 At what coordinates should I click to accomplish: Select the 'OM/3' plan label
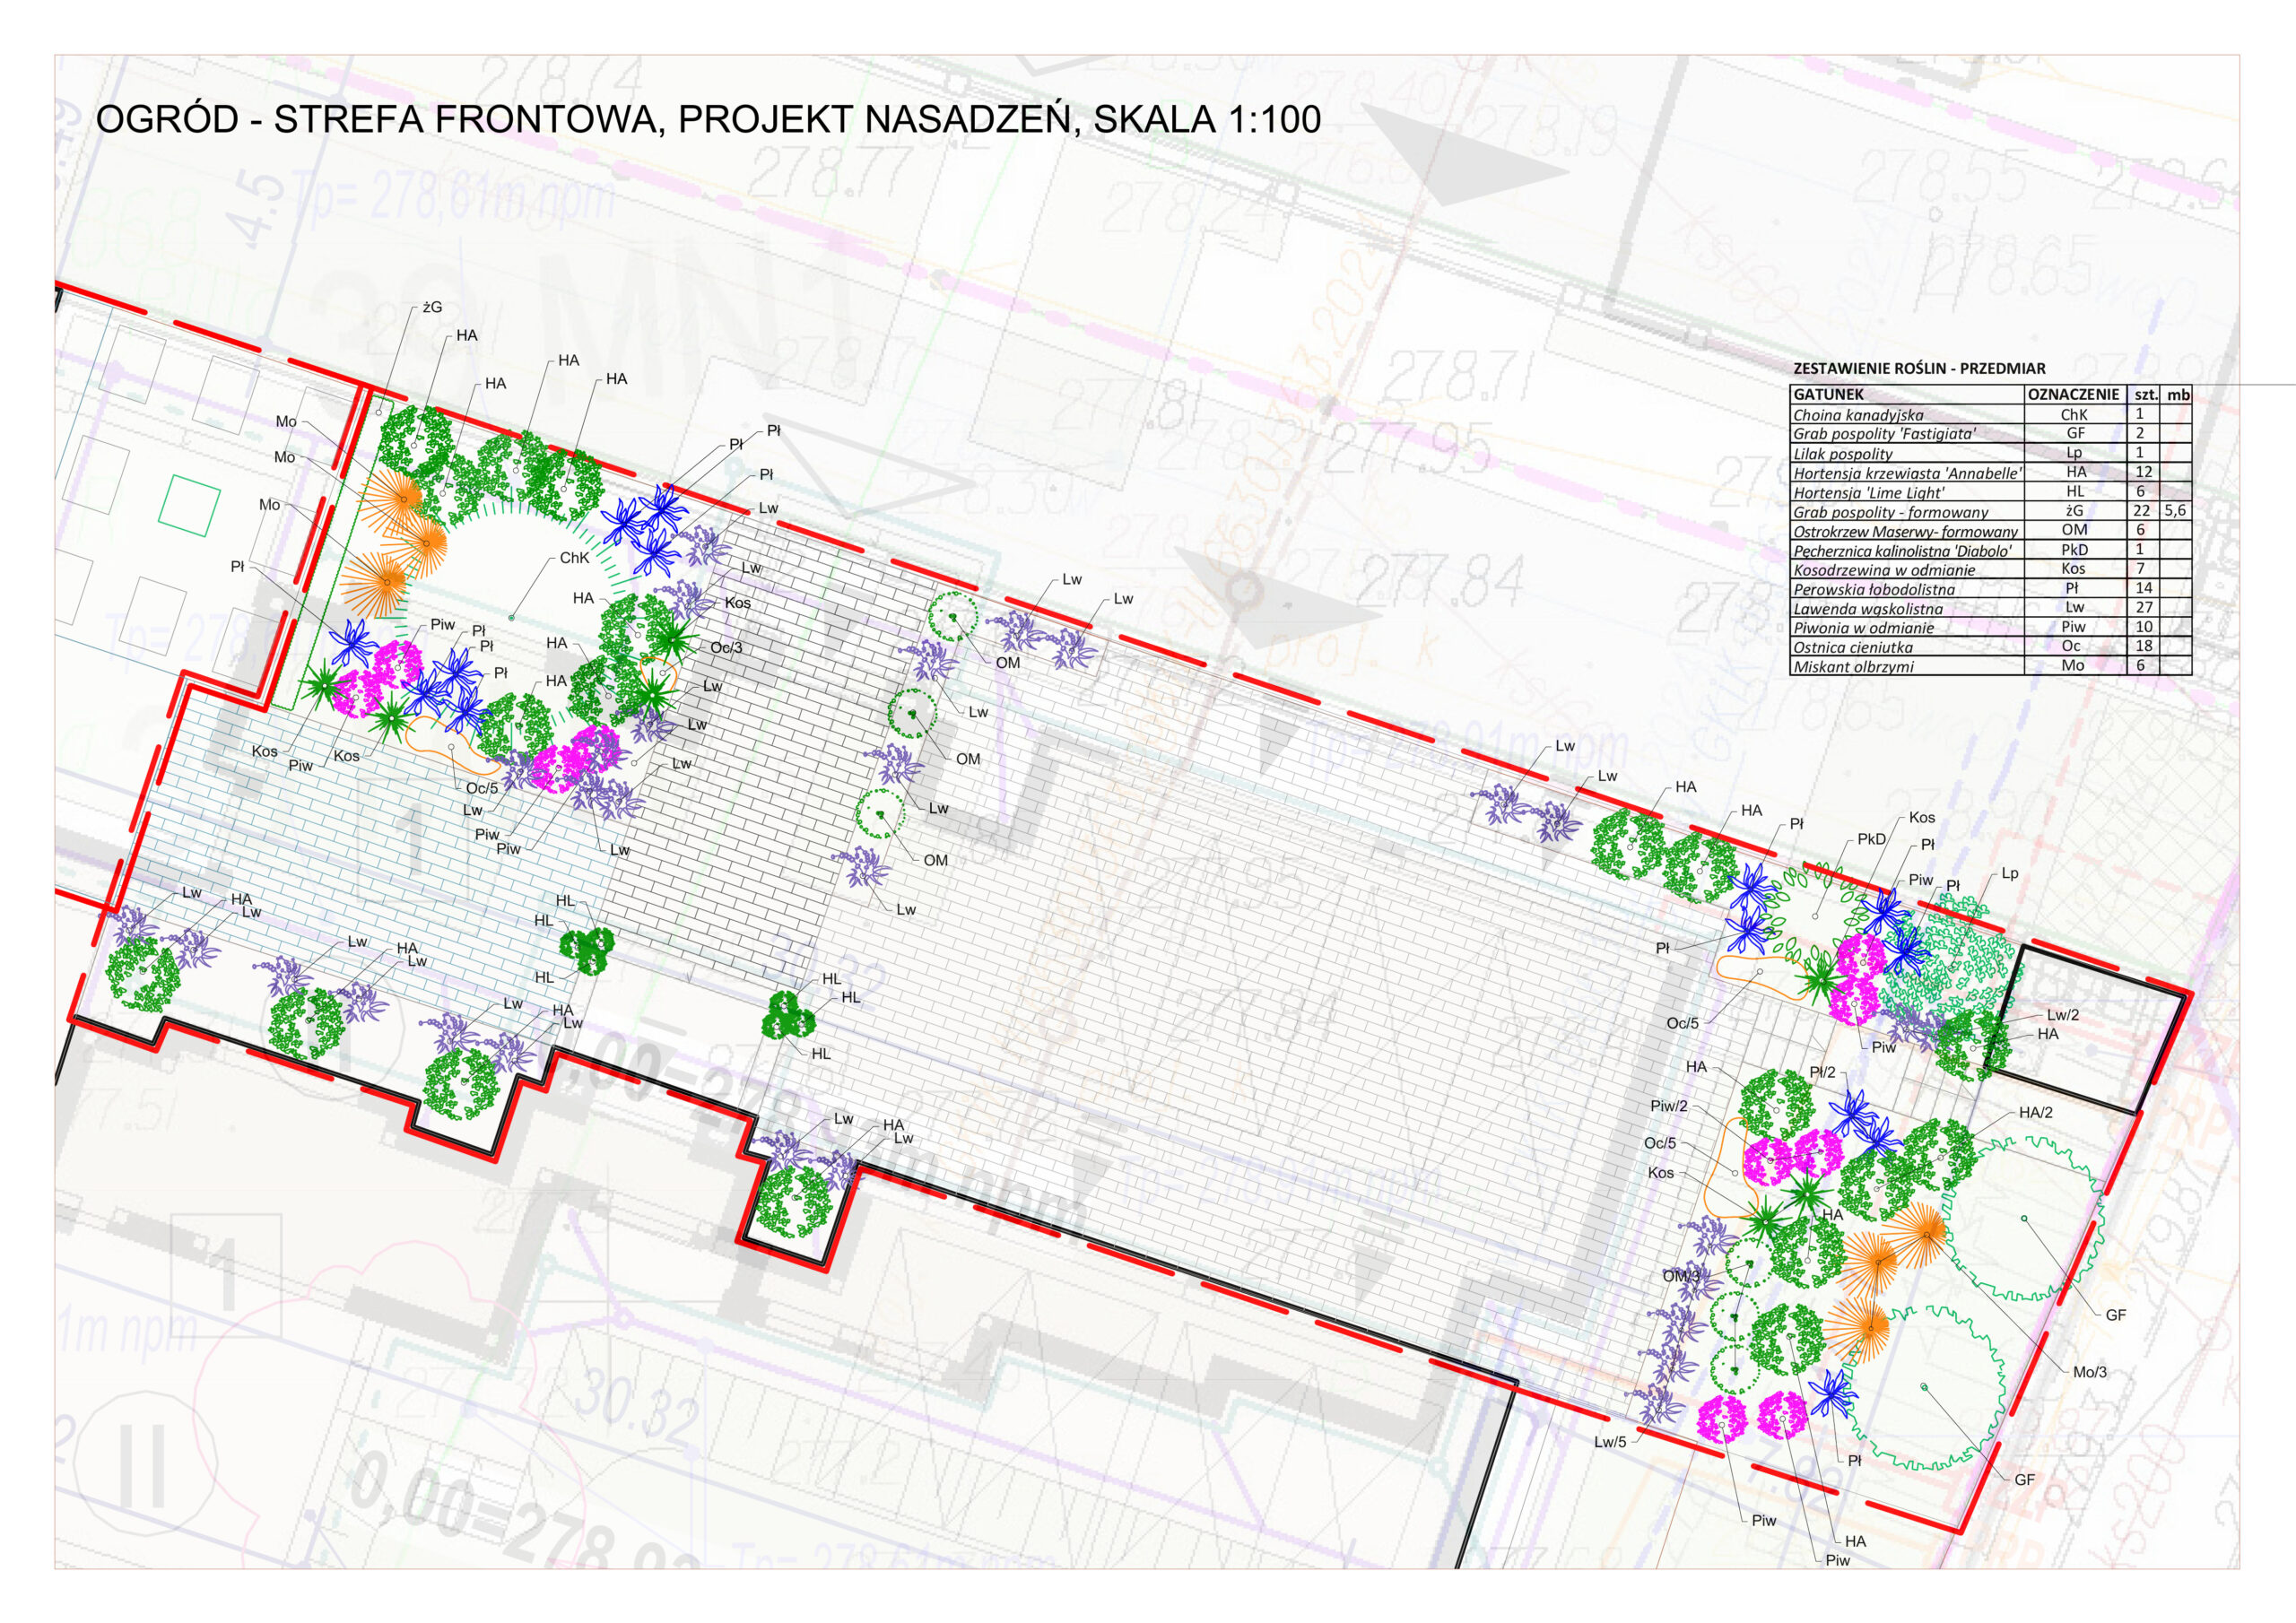(x=1681, y=1276)
